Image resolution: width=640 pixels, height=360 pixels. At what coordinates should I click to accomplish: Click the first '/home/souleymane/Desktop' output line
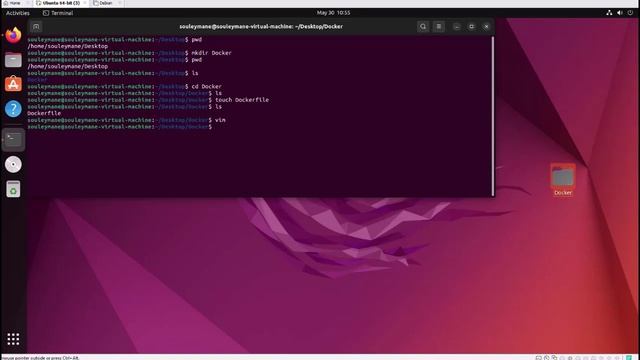(x=68, y=47)
